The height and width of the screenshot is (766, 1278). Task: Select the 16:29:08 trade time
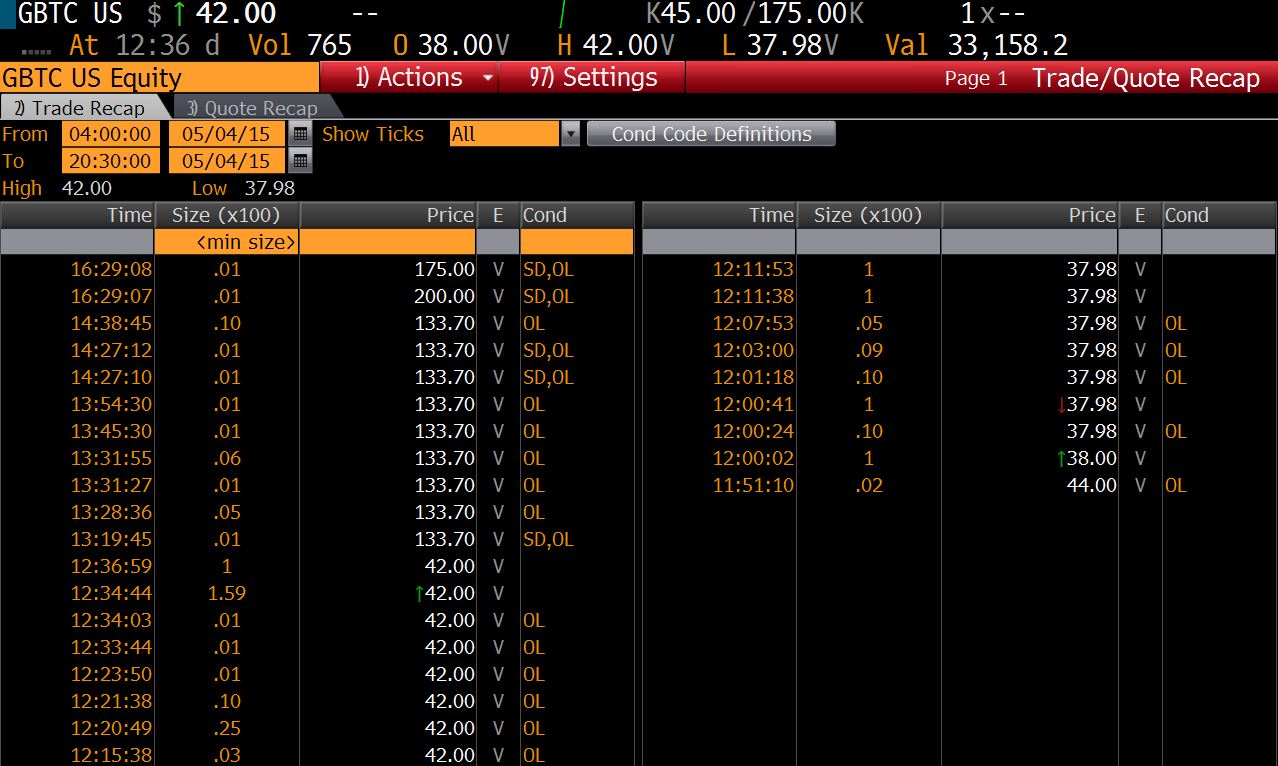point(111,269)
